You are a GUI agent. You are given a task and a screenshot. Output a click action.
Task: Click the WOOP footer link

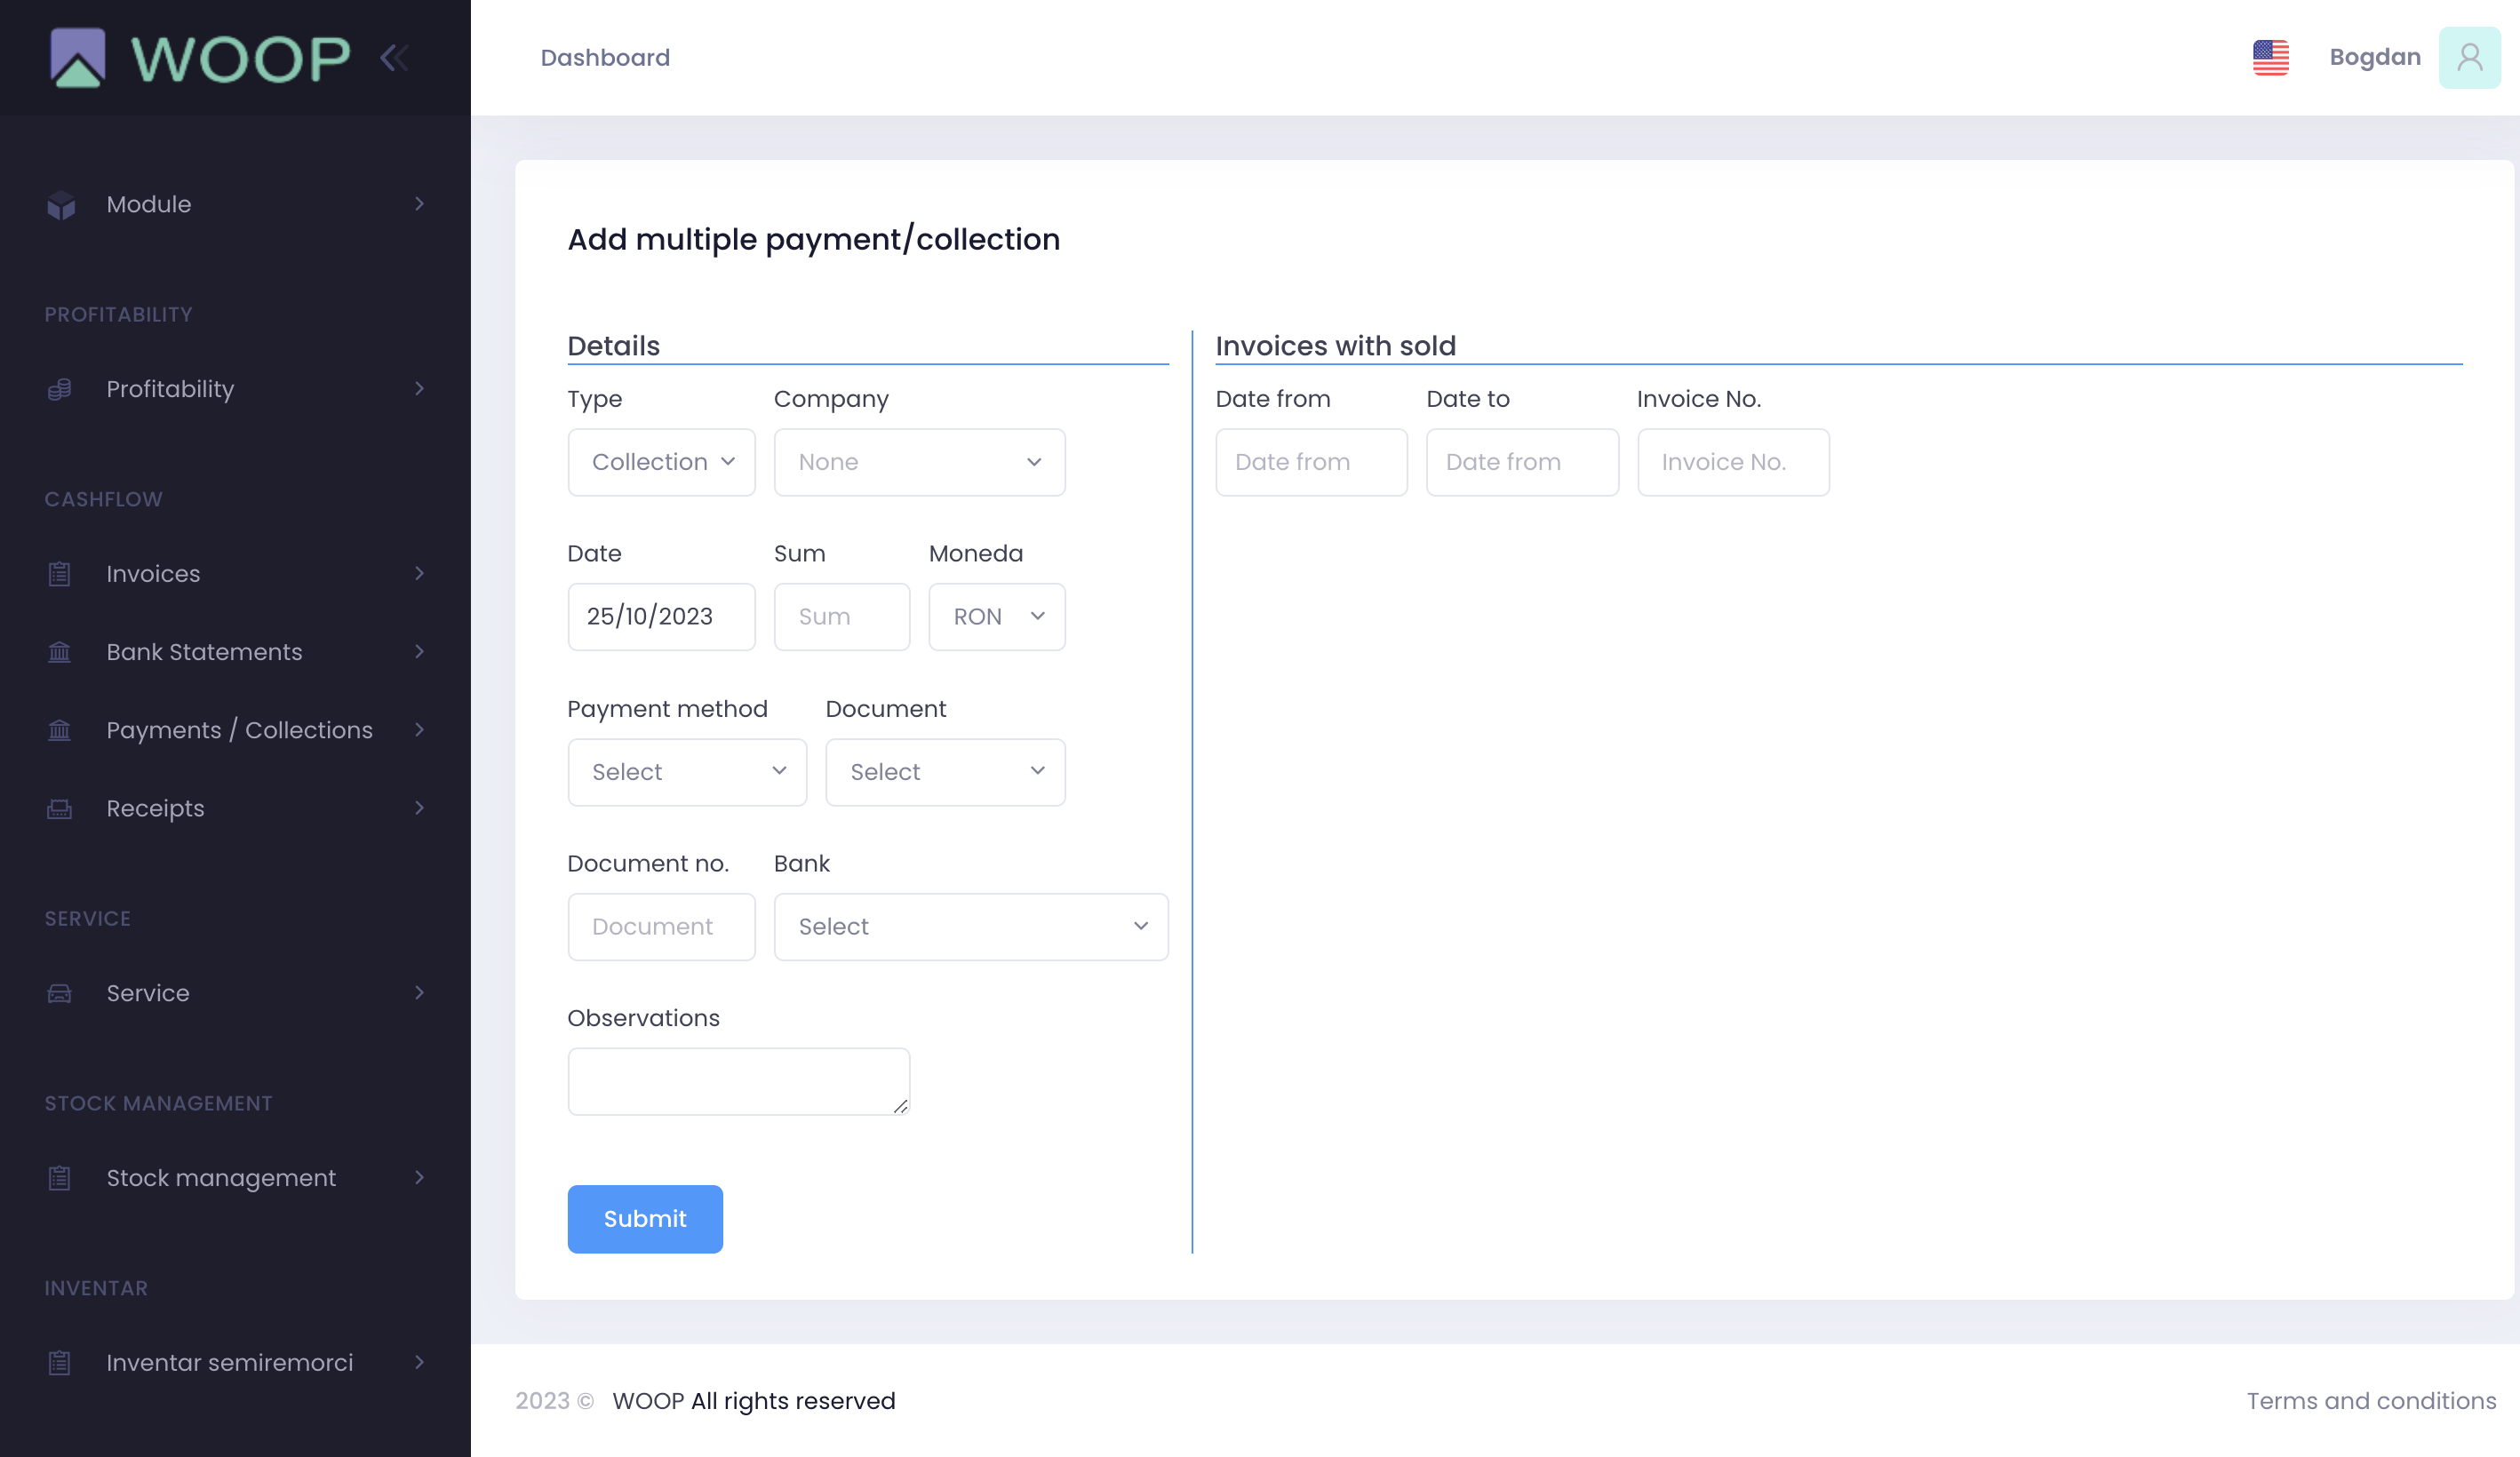pos(648,1401)
